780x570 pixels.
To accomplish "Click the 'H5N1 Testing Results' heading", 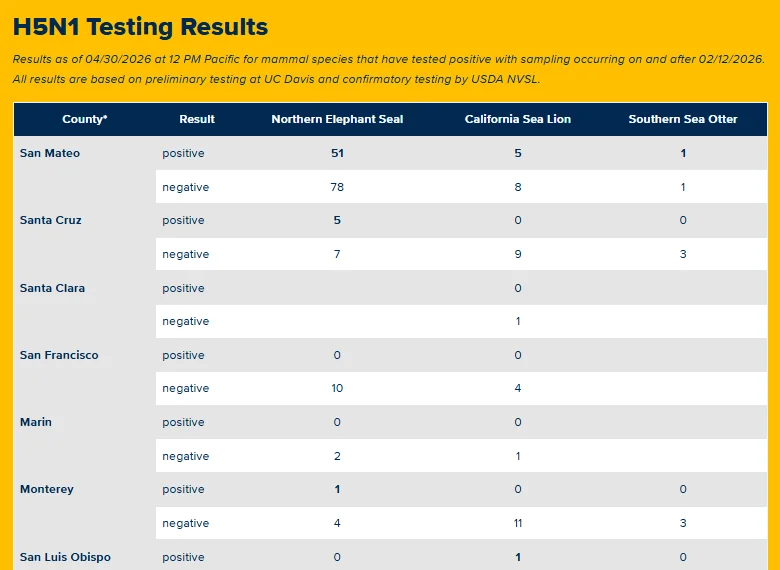I will (x=140, y=27).
